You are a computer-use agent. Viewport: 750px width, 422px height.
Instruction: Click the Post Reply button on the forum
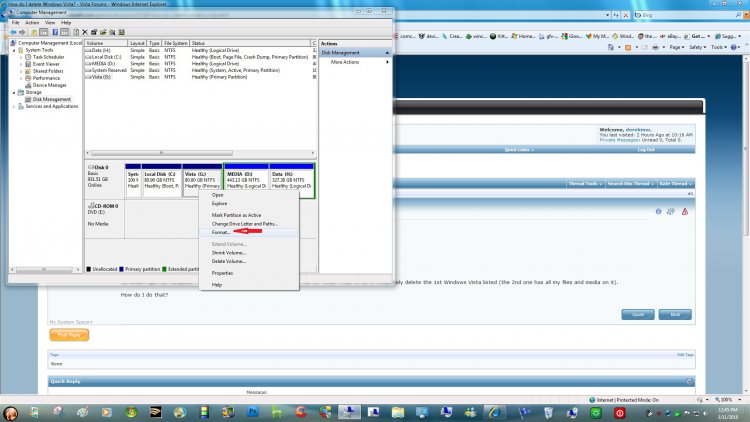[69, 335]
